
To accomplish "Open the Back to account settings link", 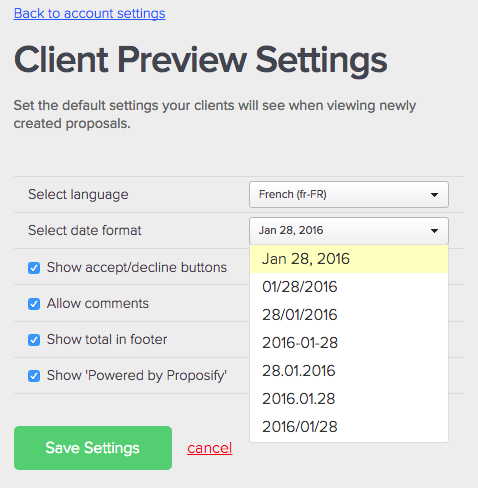I will click(89, 13).
